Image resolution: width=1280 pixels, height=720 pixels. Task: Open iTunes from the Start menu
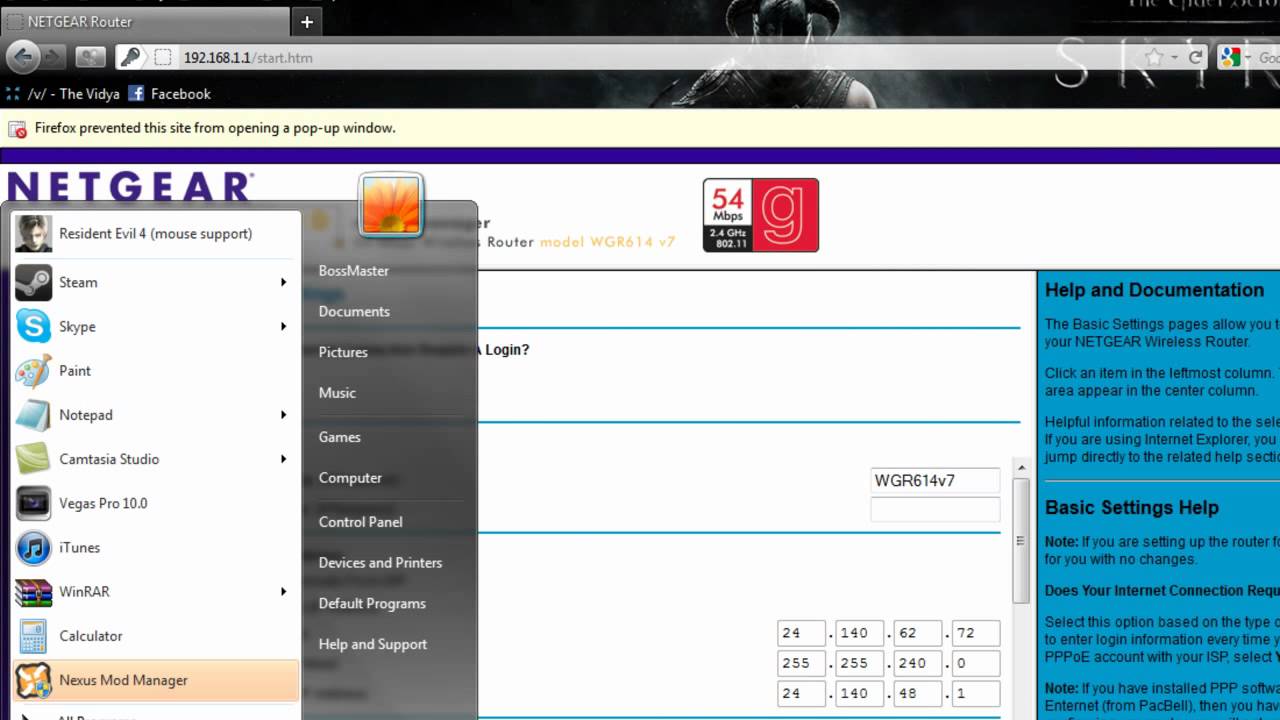click(x=155, y=547)
